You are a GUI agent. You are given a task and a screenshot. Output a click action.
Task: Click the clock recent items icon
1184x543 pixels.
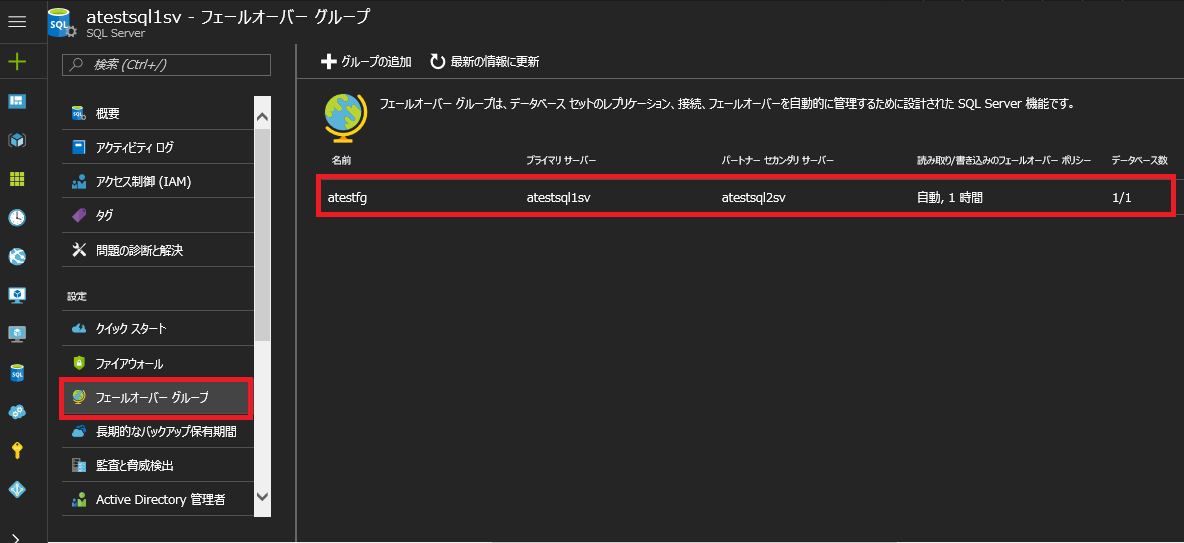point(17,218)
